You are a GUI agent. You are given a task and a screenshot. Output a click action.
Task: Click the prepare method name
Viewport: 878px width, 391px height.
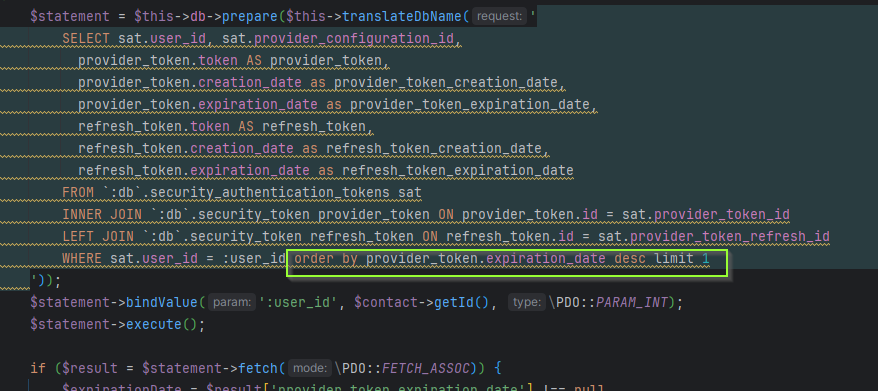pos(250,17)
